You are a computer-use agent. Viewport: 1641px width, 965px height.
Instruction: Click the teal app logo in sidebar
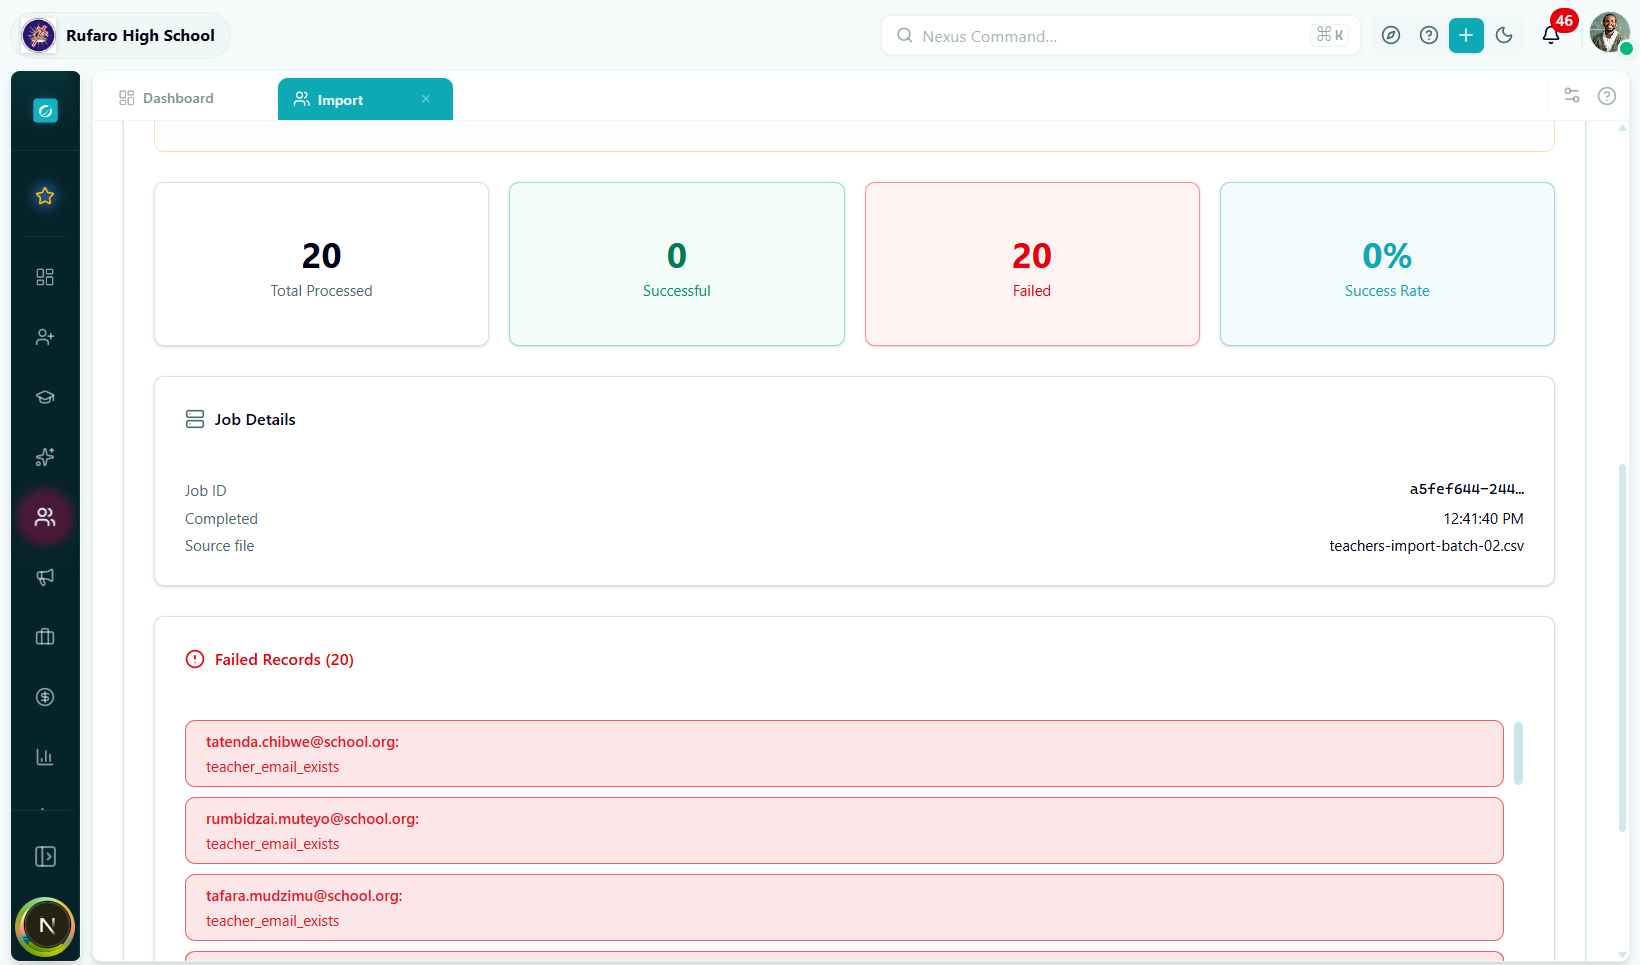tap(45, 111)
